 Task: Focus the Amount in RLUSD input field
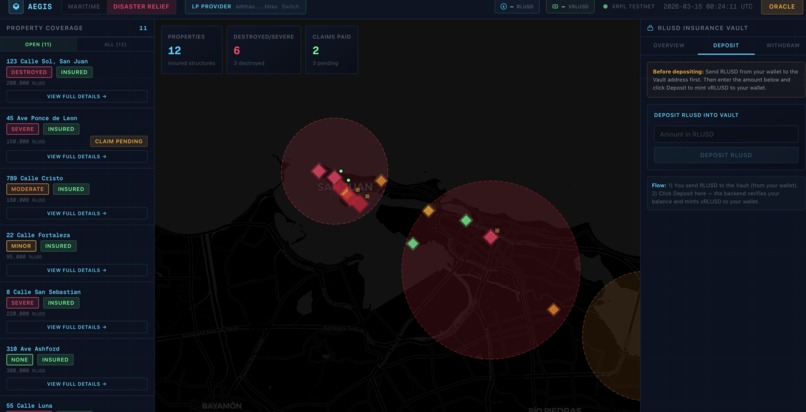click(x=726, y=134)
